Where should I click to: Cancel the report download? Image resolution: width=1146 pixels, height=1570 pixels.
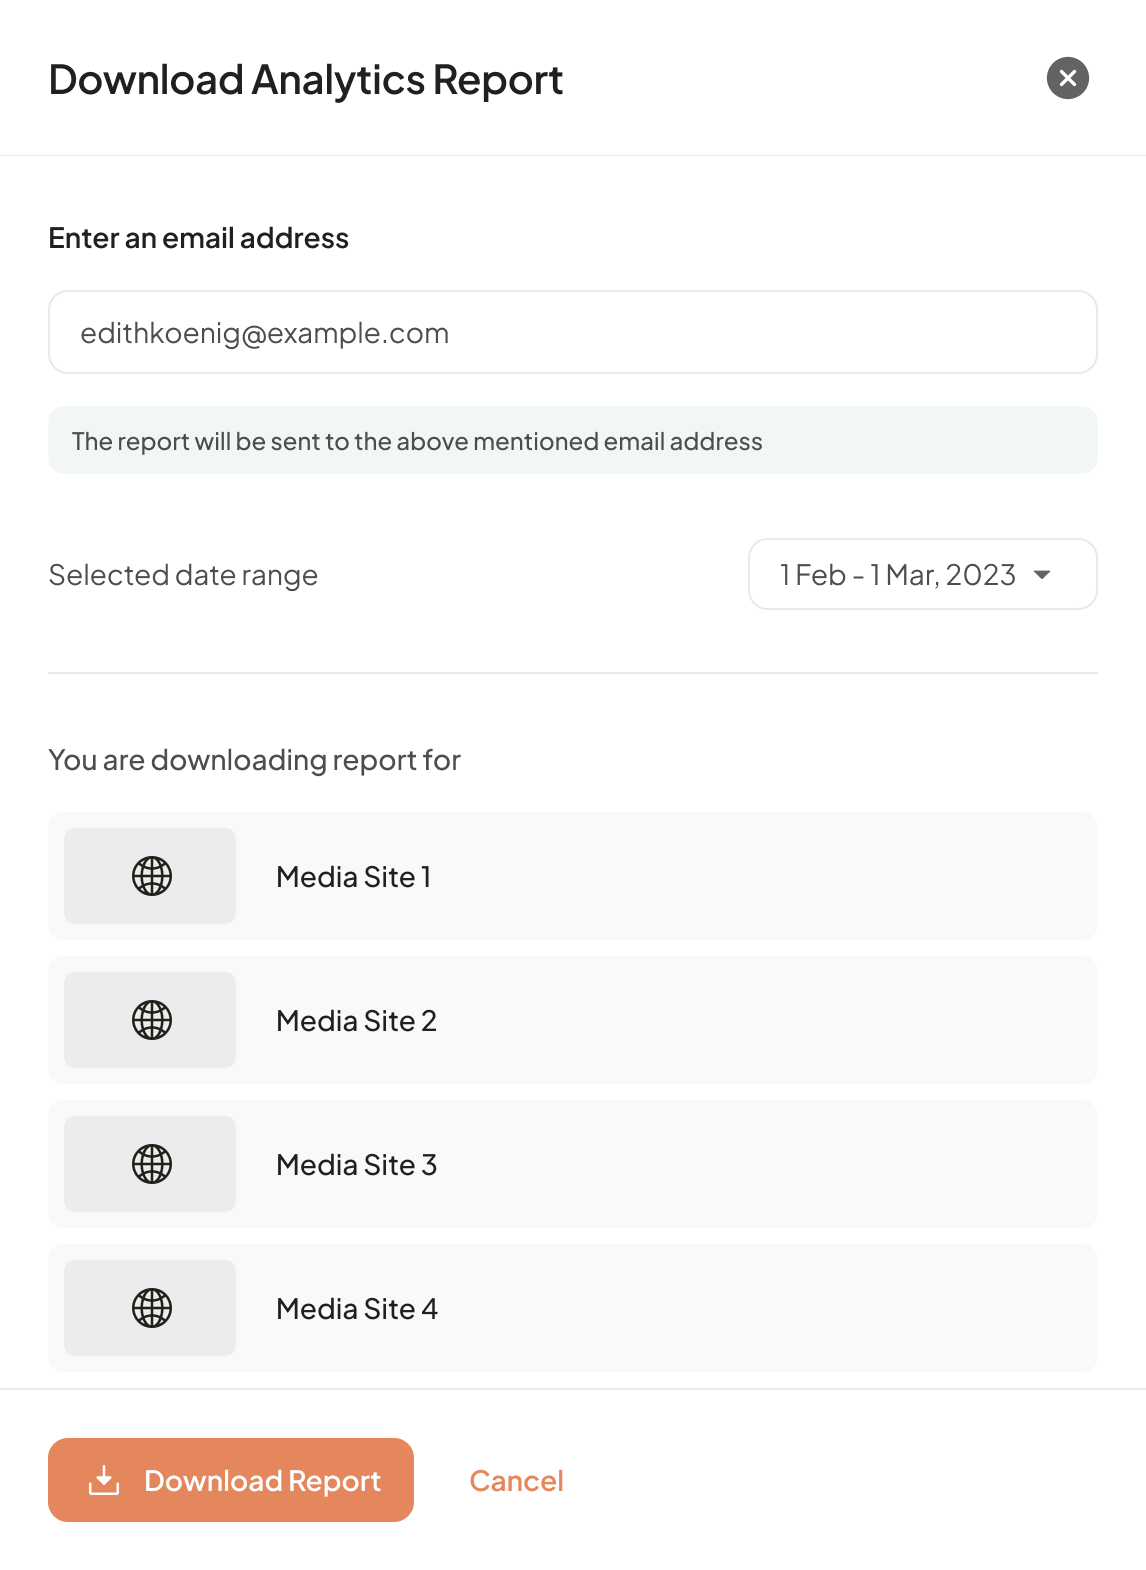coord(517,1480)
